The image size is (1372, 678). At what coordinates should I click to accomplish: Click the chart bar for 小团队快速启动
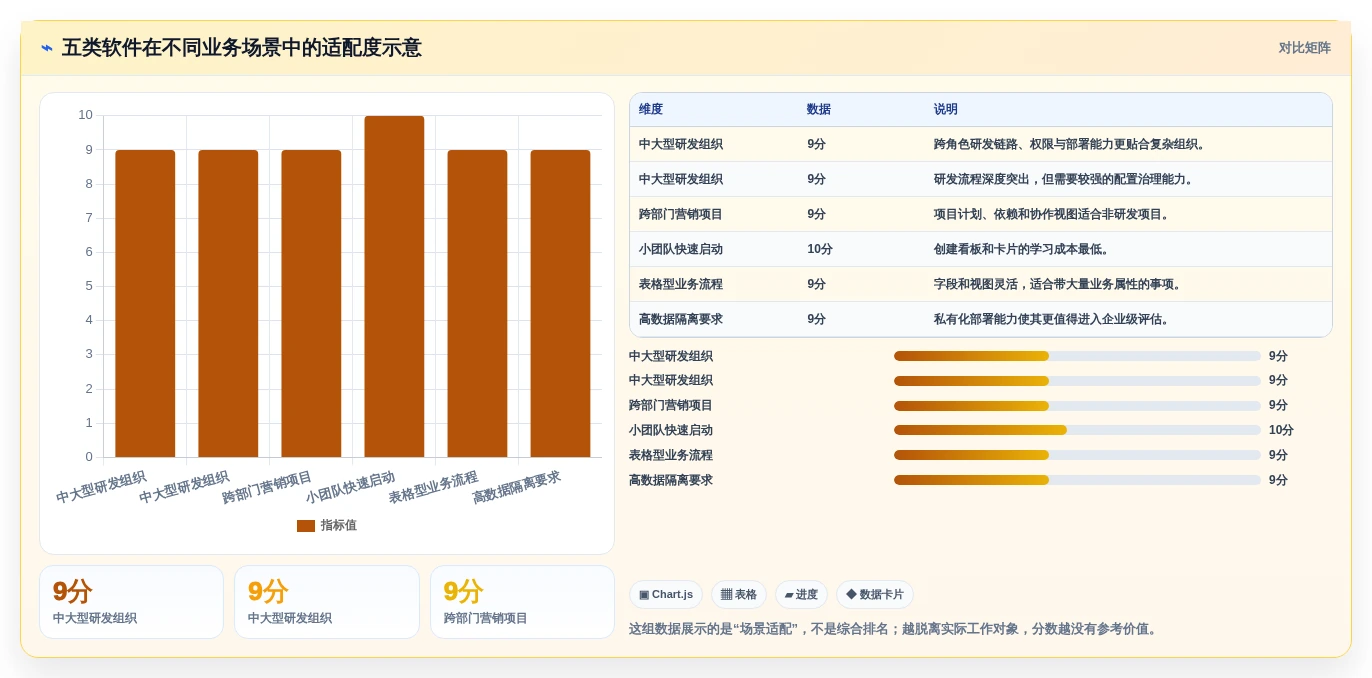click(394, 287)
